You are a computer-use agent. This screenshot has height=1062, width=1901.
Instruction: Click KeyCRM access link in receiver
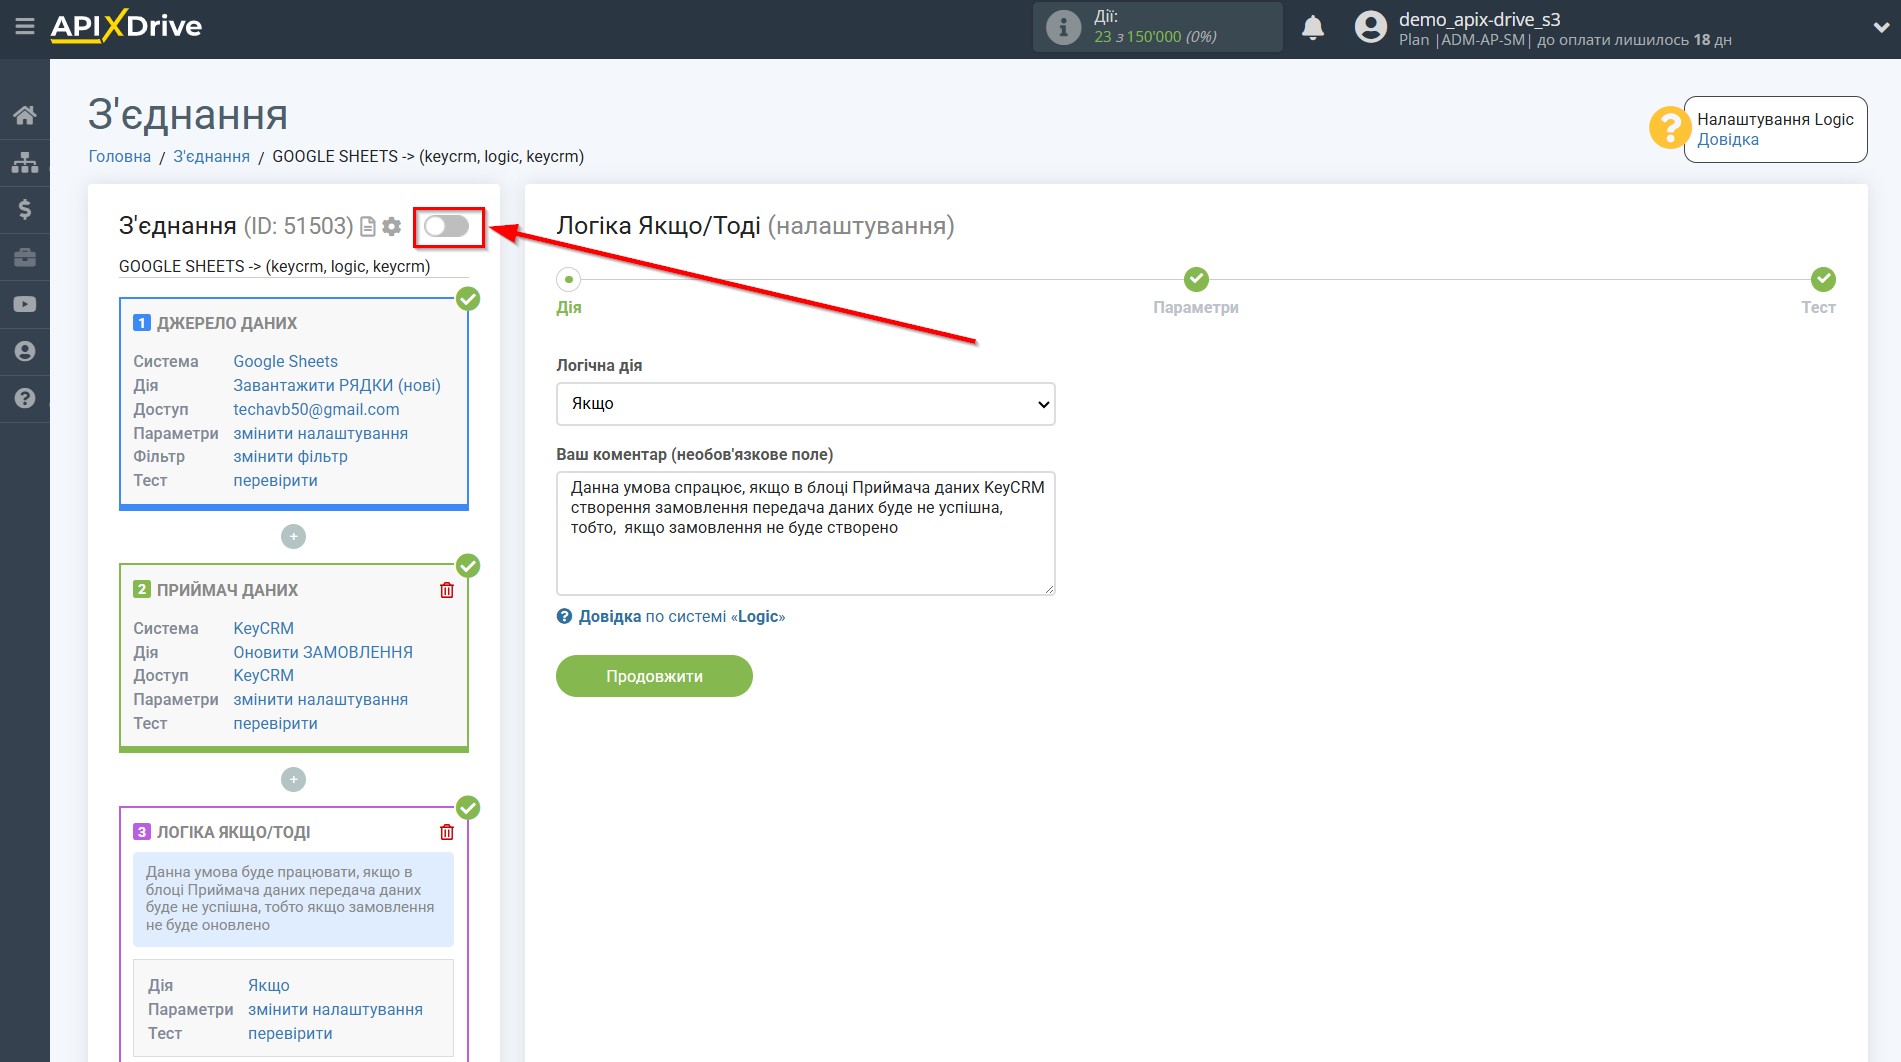pos(263,675)
